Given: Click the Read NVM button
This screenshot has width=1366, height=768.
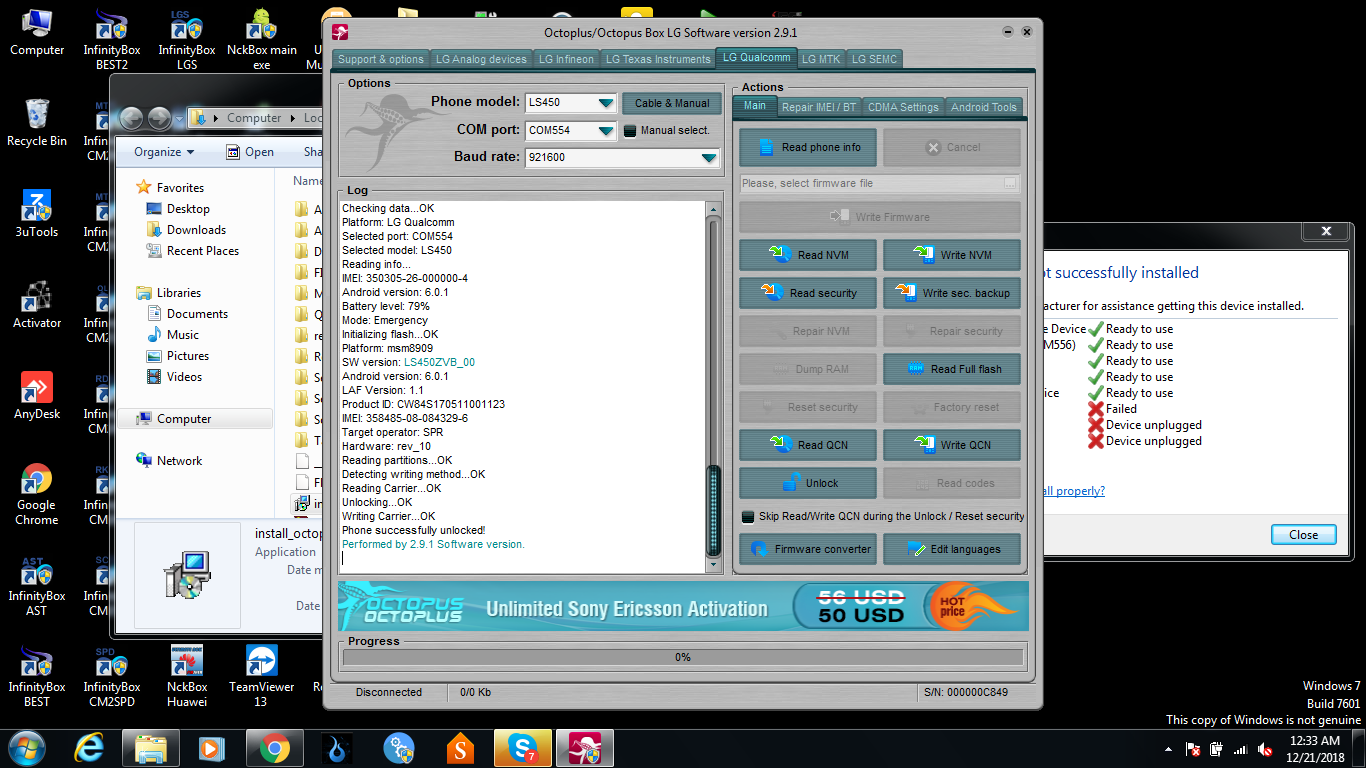Looking at the screenshot, I should click(809, 255).
